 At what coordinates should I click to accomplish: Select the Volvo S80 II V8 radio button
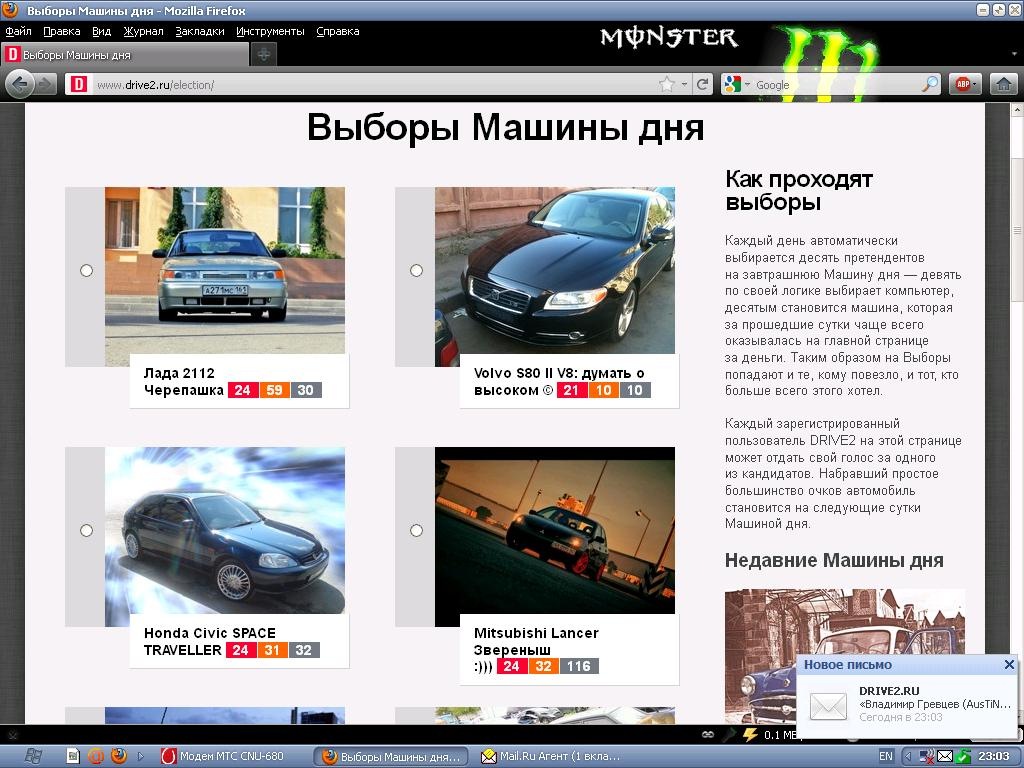pos(416,270)
